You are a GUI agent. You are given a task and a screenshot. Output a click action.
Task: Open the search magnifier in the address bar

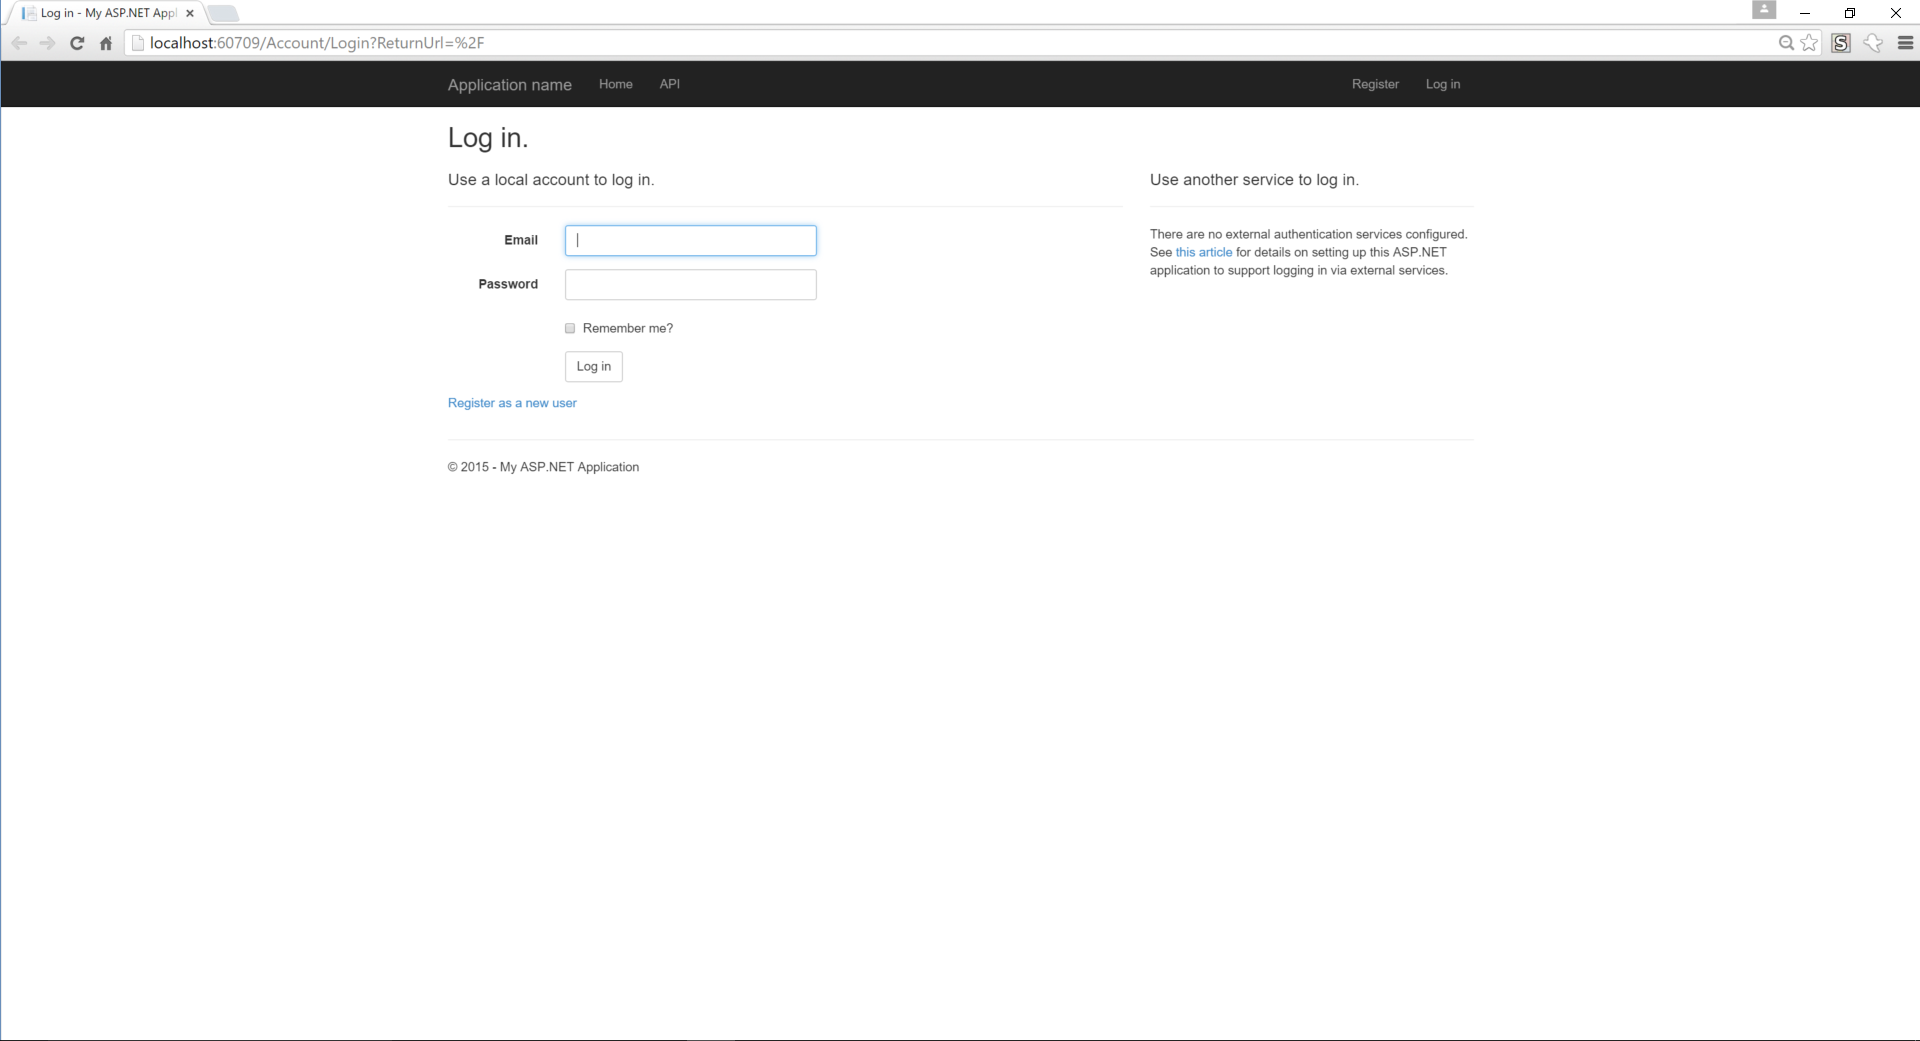click(x=1785, y=43)
